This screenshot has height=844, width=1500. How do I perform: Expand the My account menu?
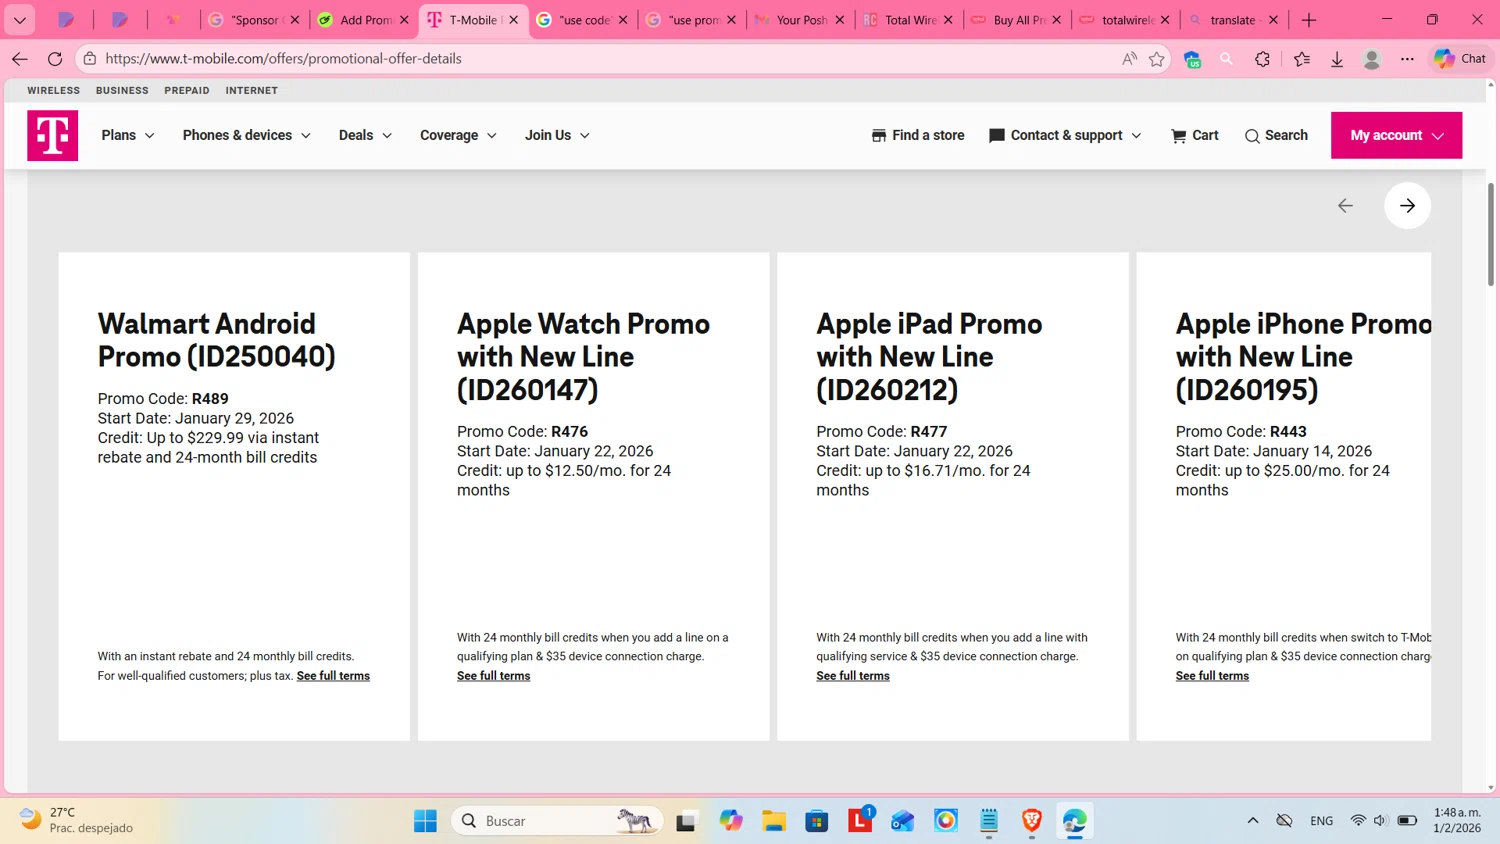click(x=1396, y=135)
